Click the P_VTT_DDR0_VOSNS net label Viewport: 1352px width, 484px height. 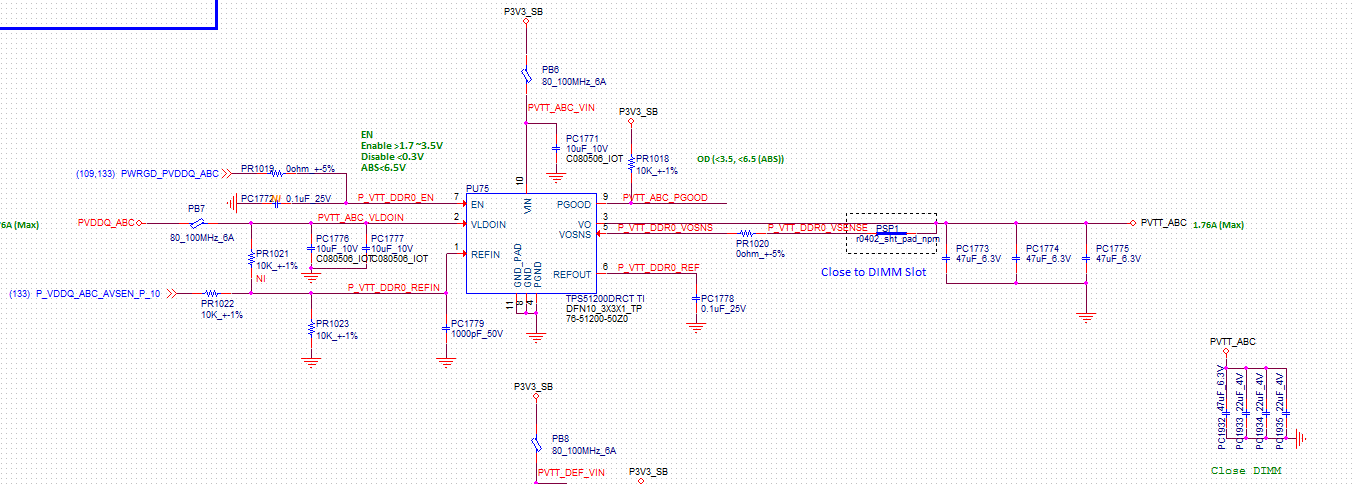click(665, 227)
